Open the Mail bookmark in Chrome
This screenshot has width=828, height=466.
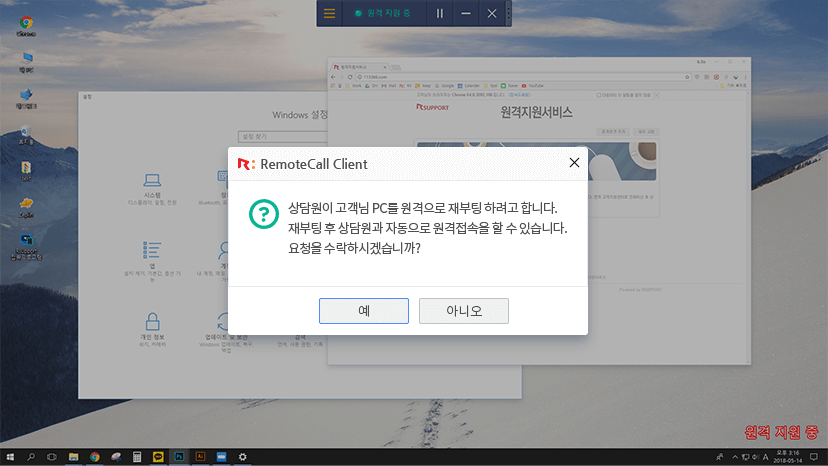point(389,86)
